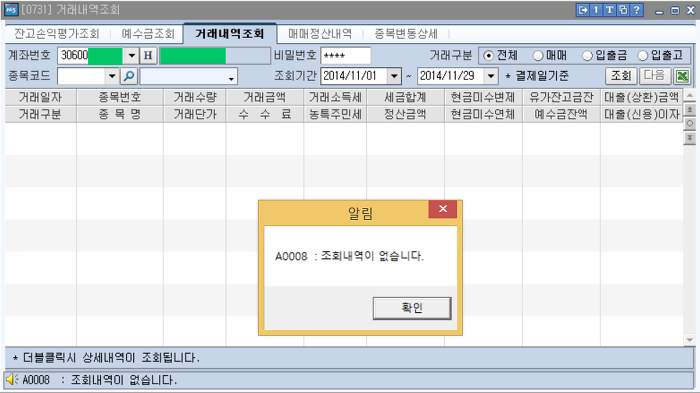700x393 pixels.
Task: Click the magnifier stock search icon
Action: tap(129, 76)
